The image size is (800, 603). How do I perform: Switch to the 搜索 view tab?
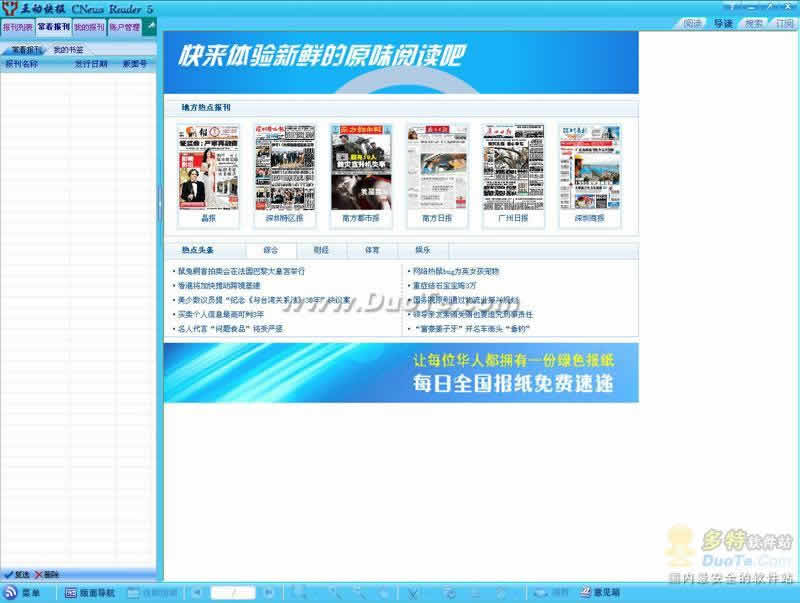754,23
